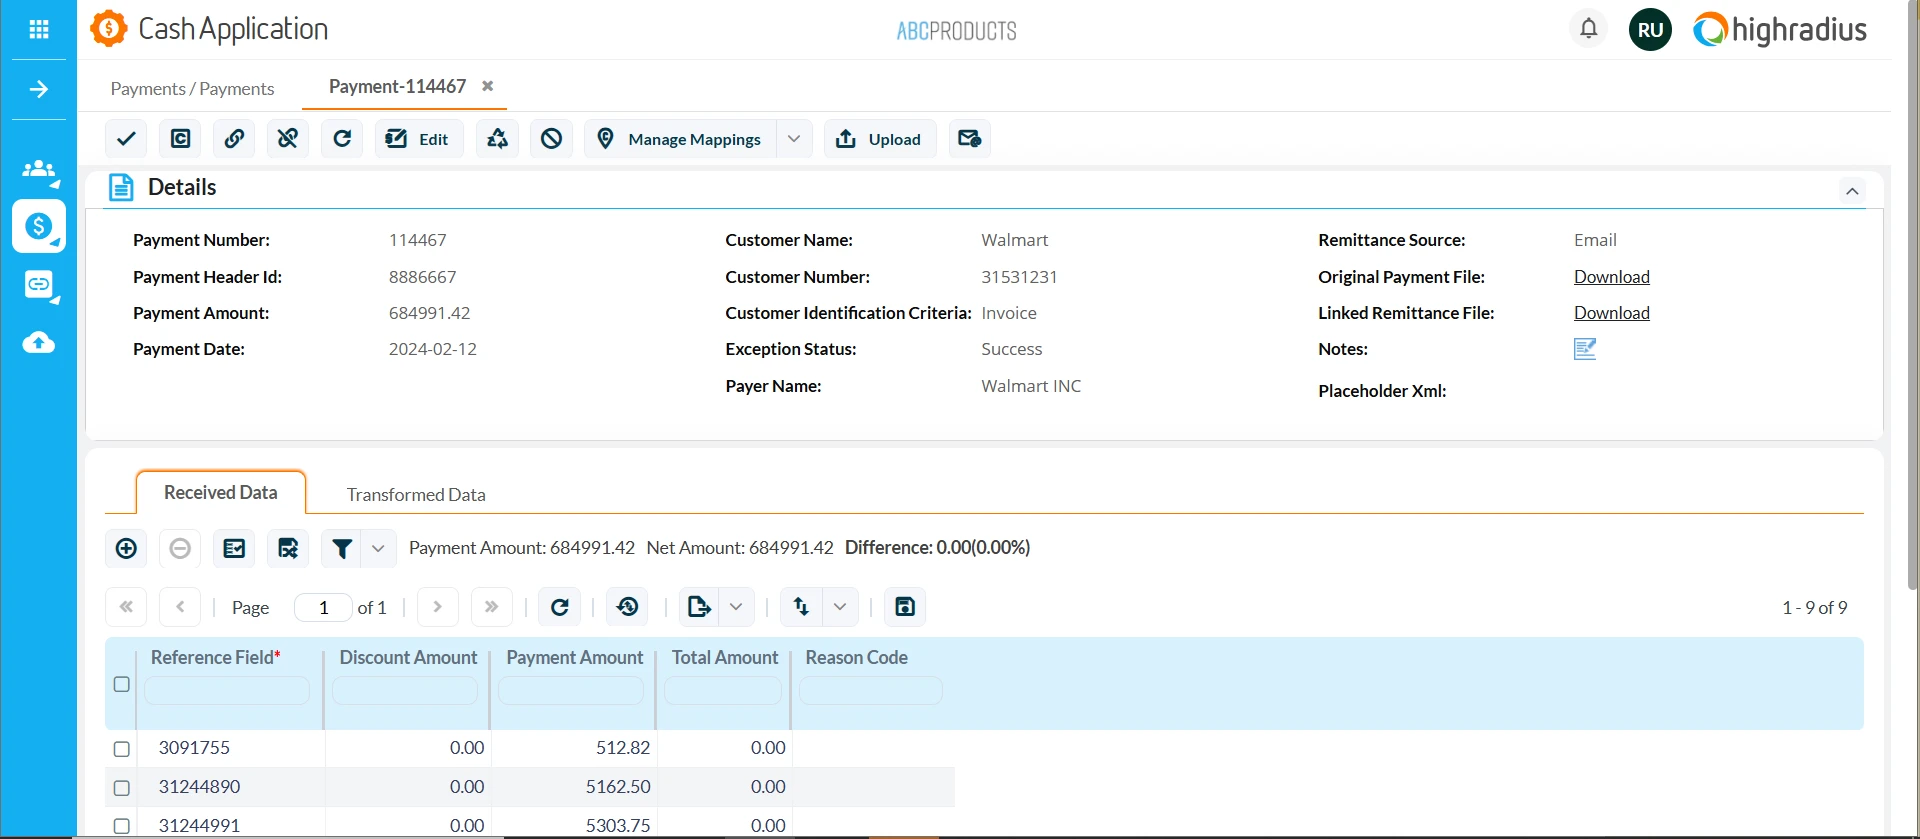The image size is (1920, 839).
Task: Check the row with reference 31244890
Action: click(122, 788)
